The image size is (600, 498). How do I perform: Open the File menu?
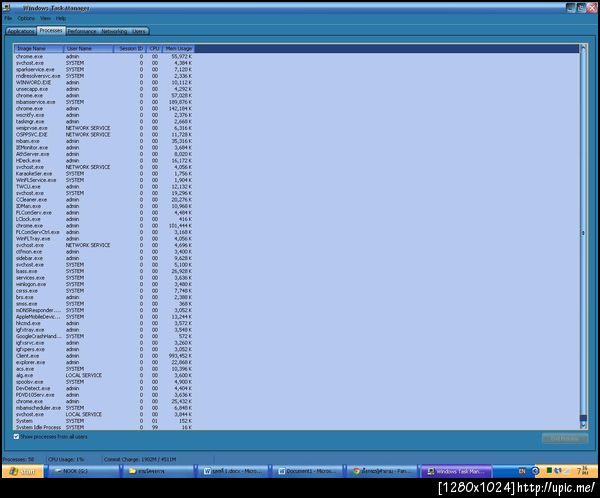coord(8,18)
